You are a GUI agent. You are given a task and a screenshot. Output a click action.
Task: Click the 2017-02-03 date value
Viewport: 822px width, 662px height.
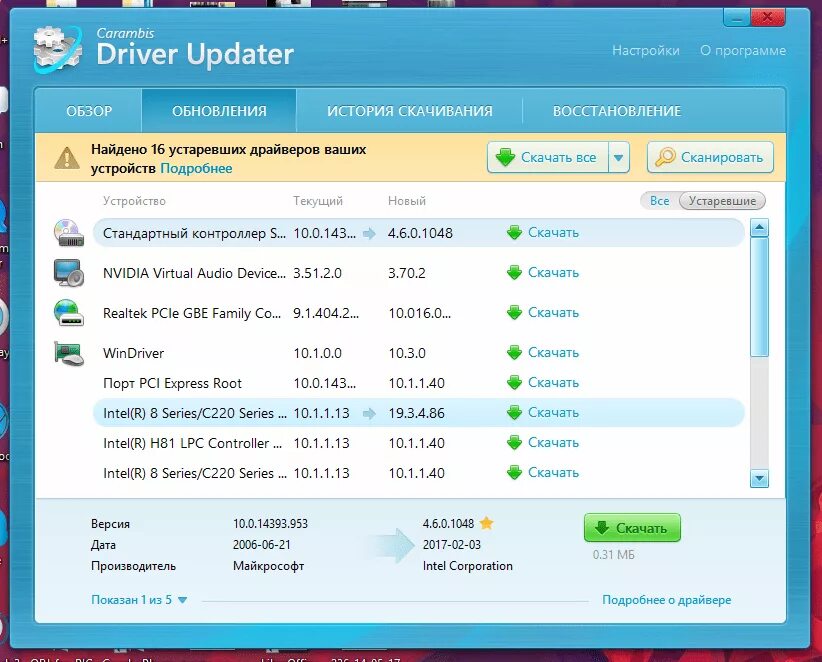pyautogui.click(x=452, y=545)
